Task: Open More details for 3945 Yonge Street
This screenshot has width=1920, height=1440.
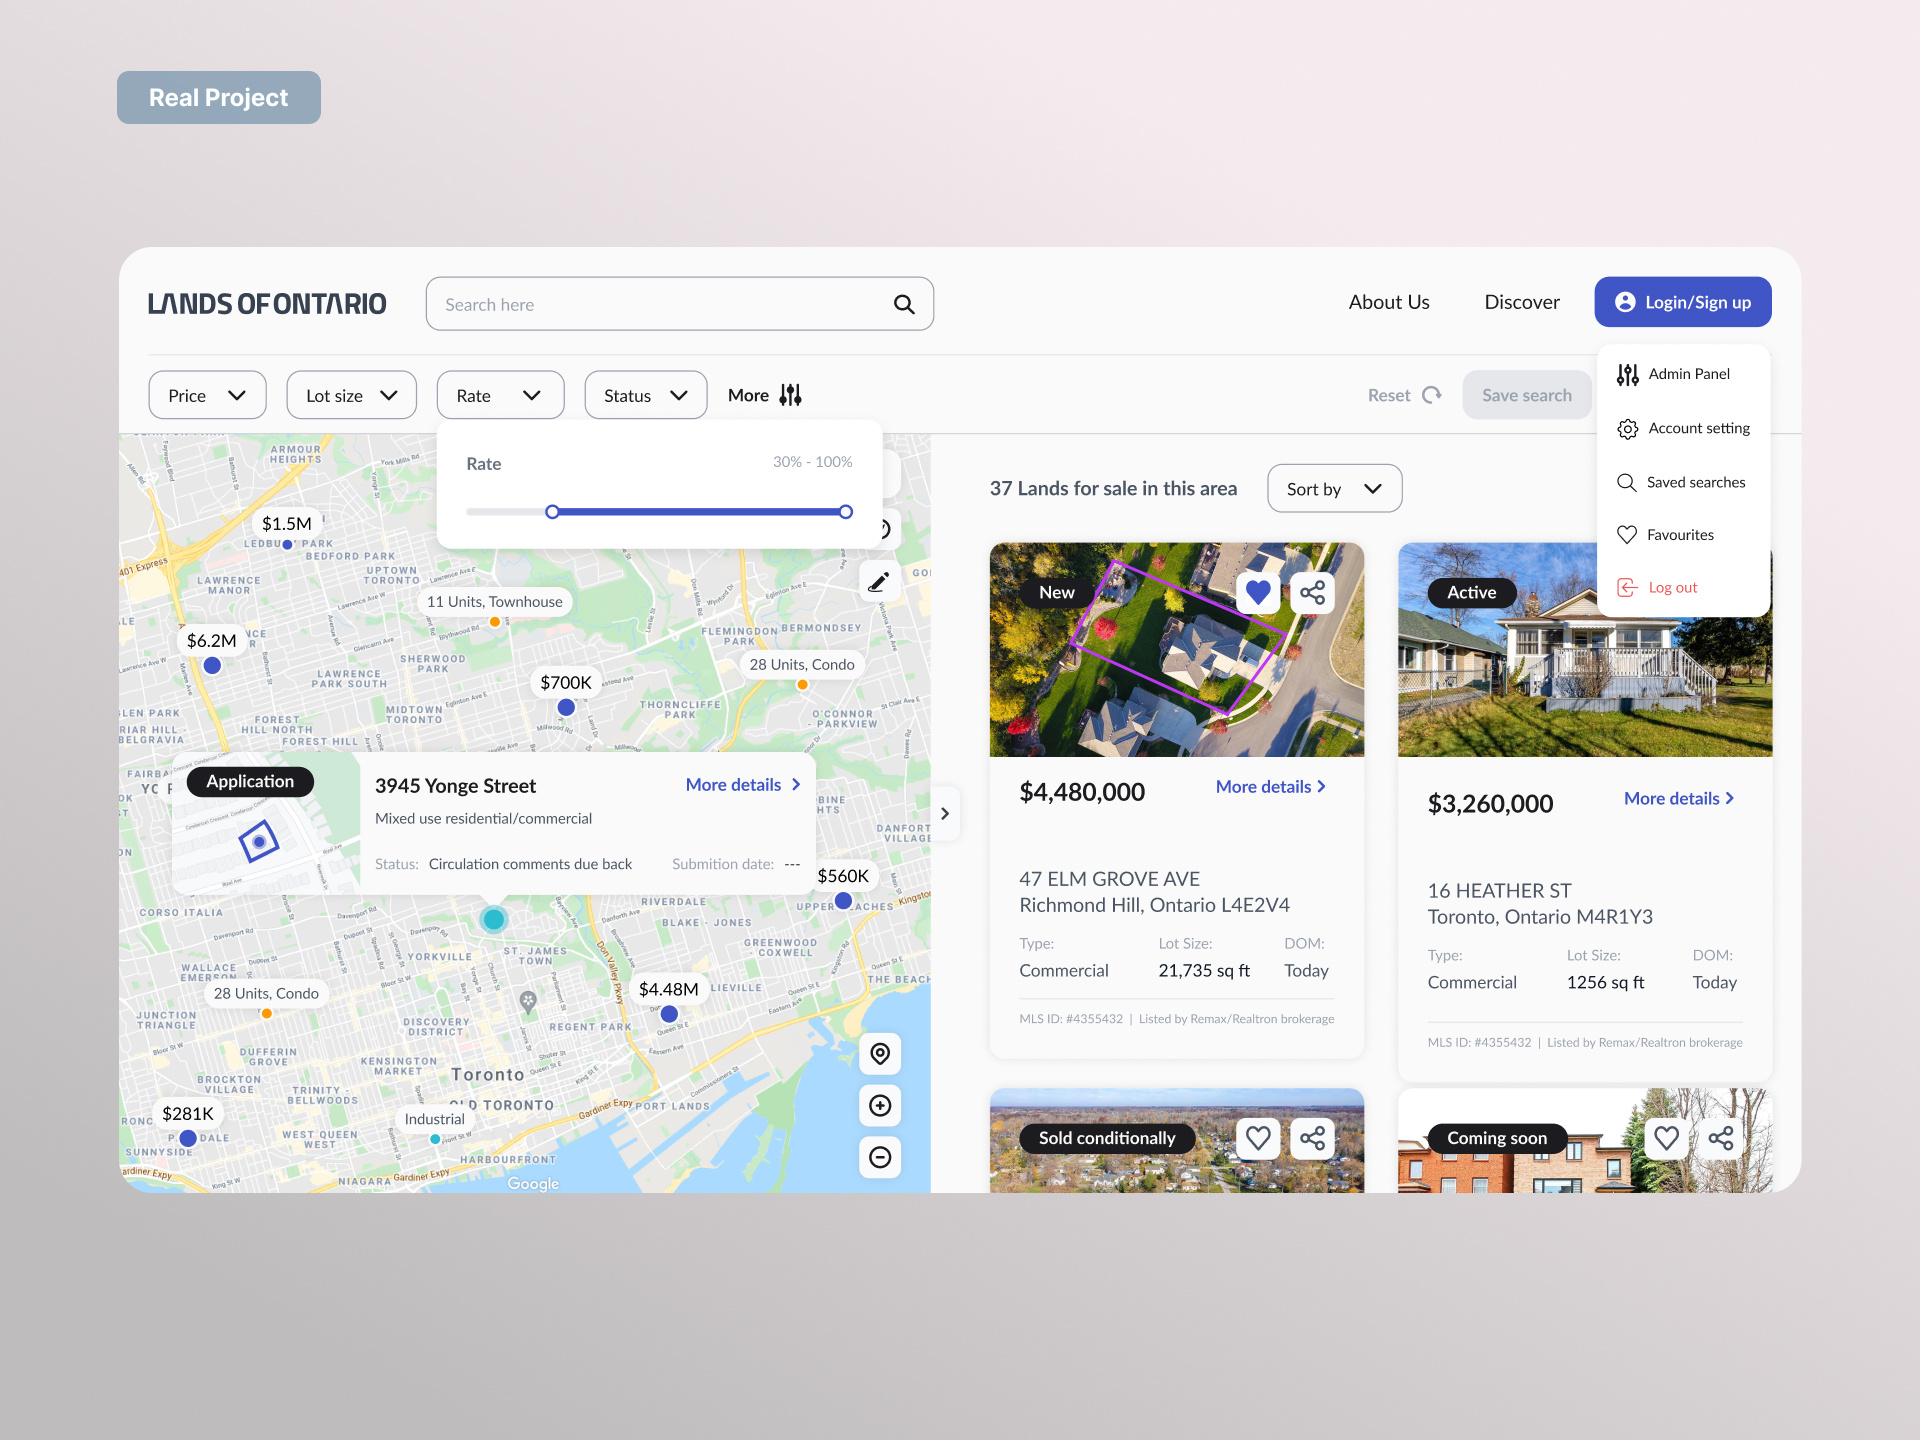Action: (743, 785)
